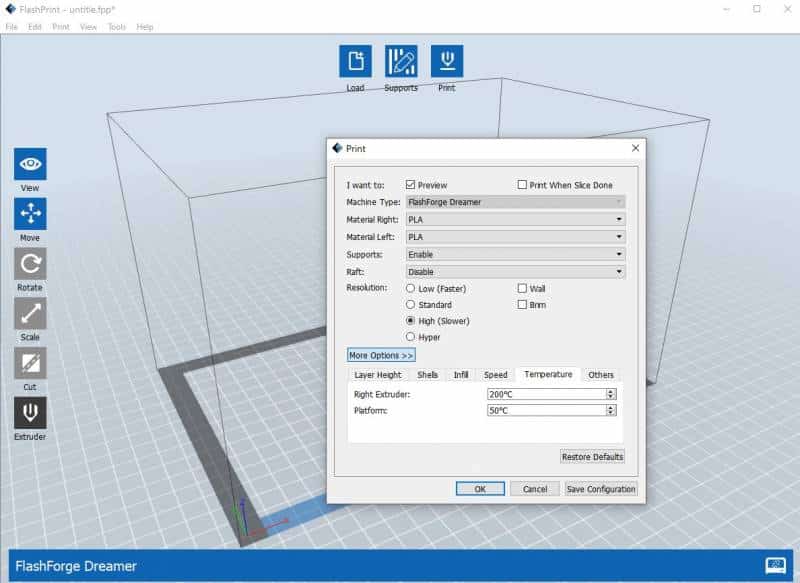Open the Tools menu
Image resolution: width=800 pixels, height=583 pixels.
(x=117, y=27)
